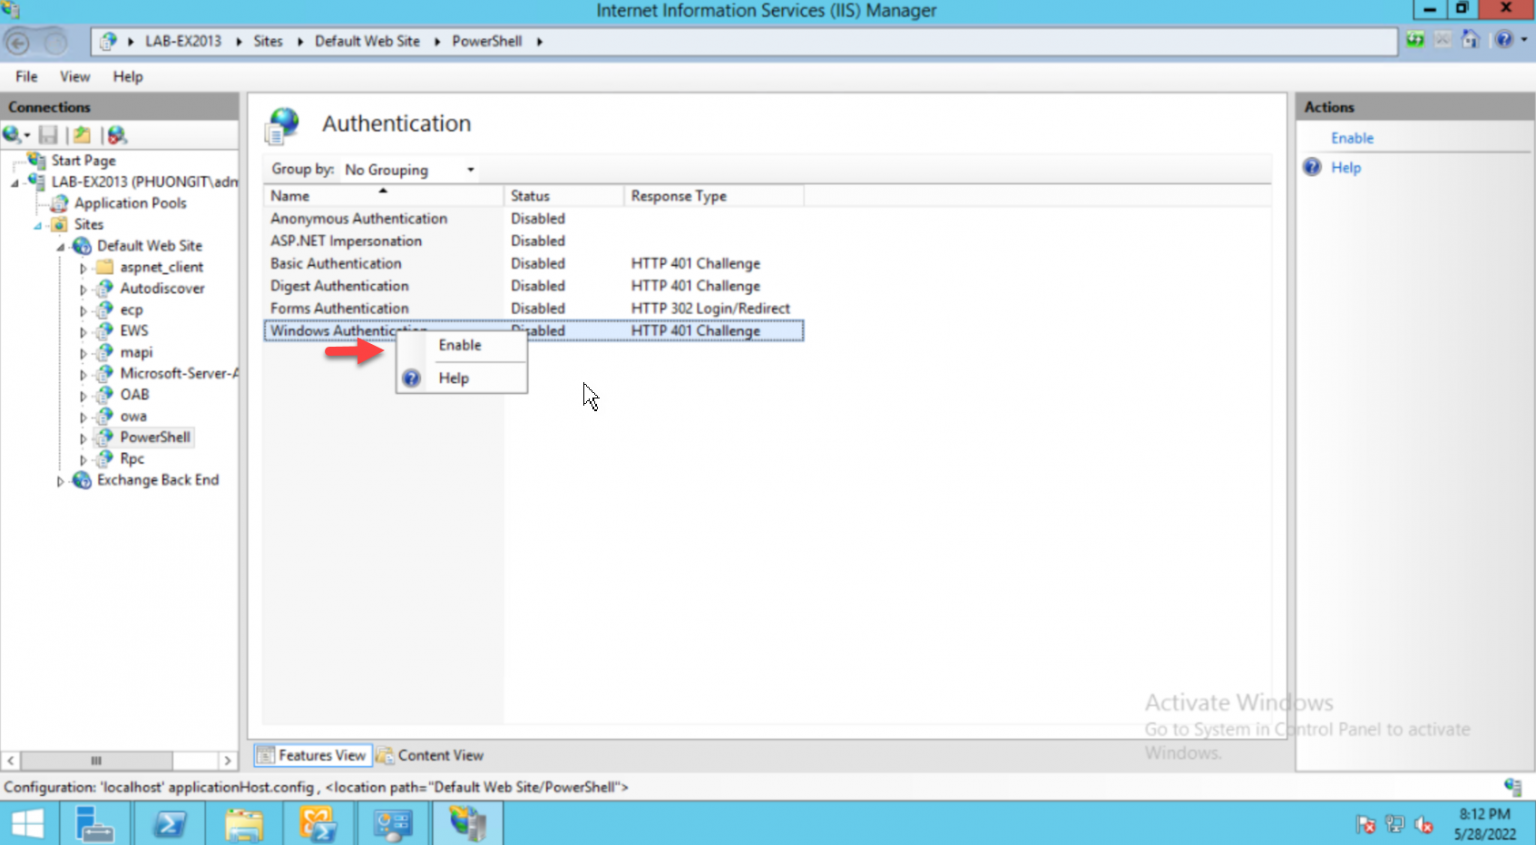Expand the Default Web Site tree node
Image resolution: width=1536 pixels, height=845 pixels.
pos(62,245)
